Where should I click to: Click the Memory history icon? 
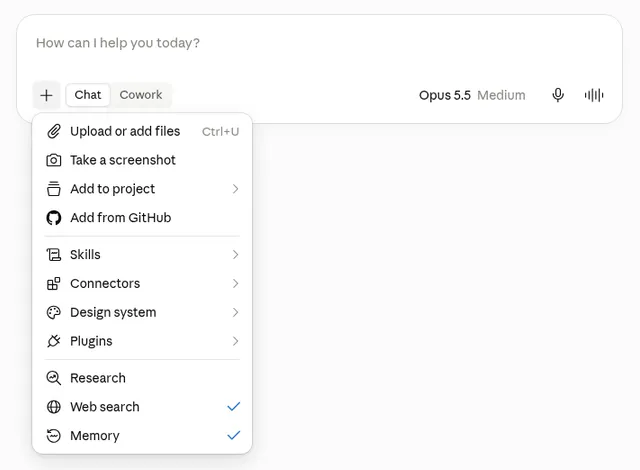(x=53, y=436)
